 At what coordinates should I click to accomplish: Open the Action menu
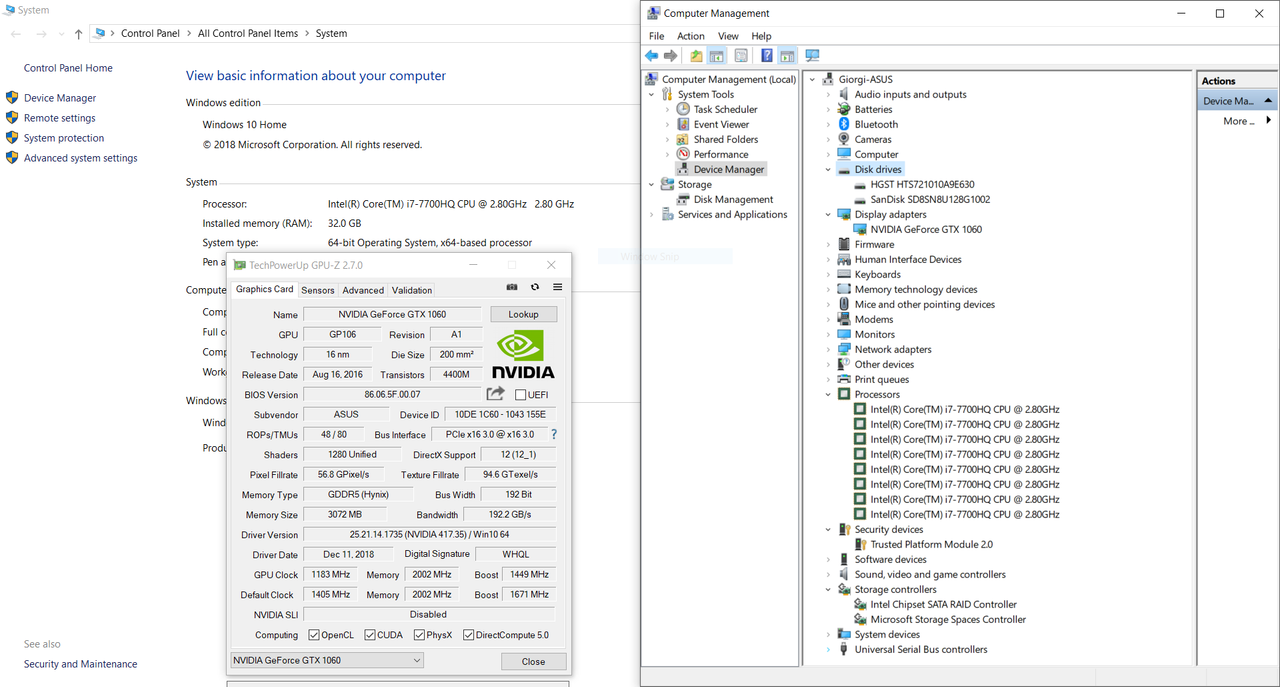tap(691, 36)
